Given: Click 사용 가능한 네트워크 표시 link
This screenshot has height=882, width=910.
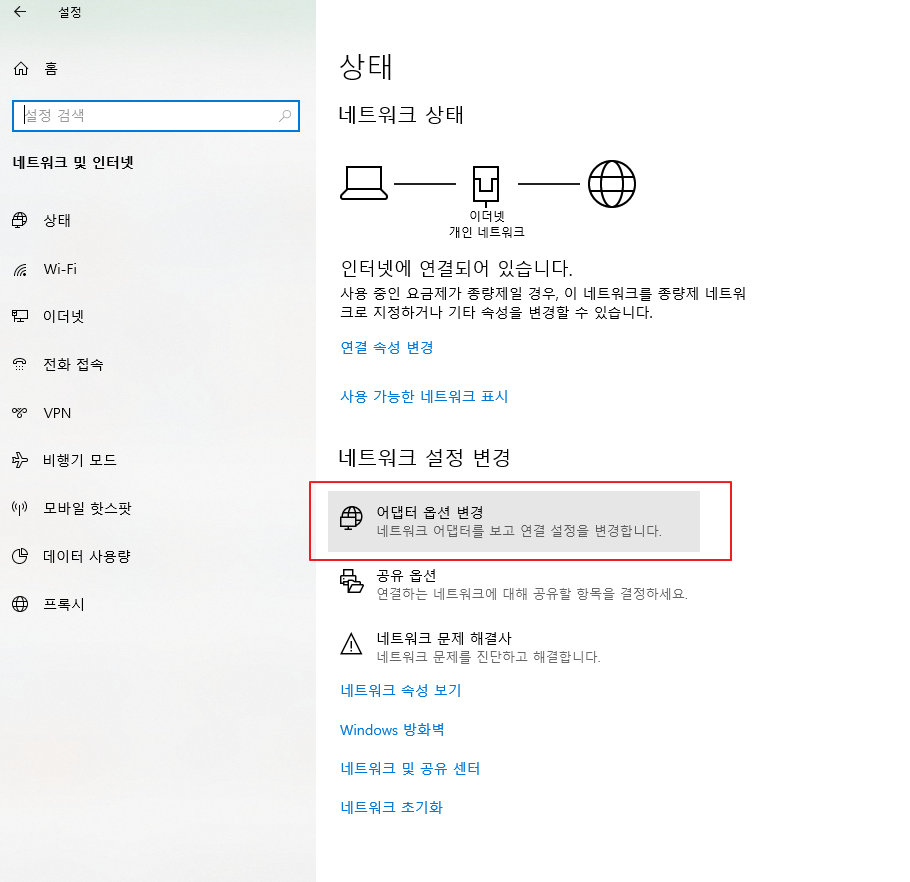Looking at the screenshot, I should (424, 396).
